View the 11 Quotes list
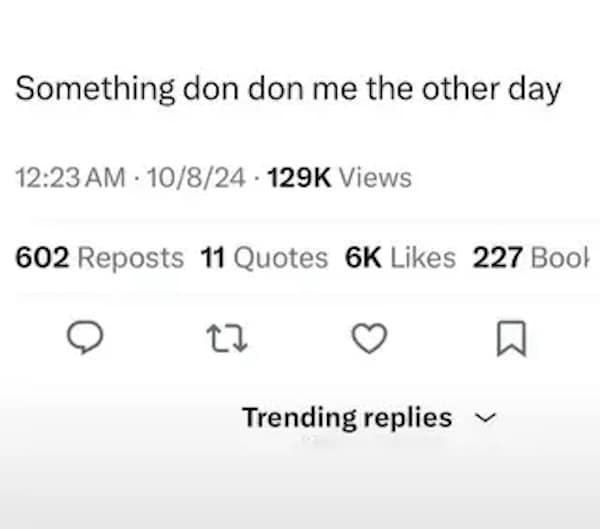600x529 pixels. (x=264, y=258)
